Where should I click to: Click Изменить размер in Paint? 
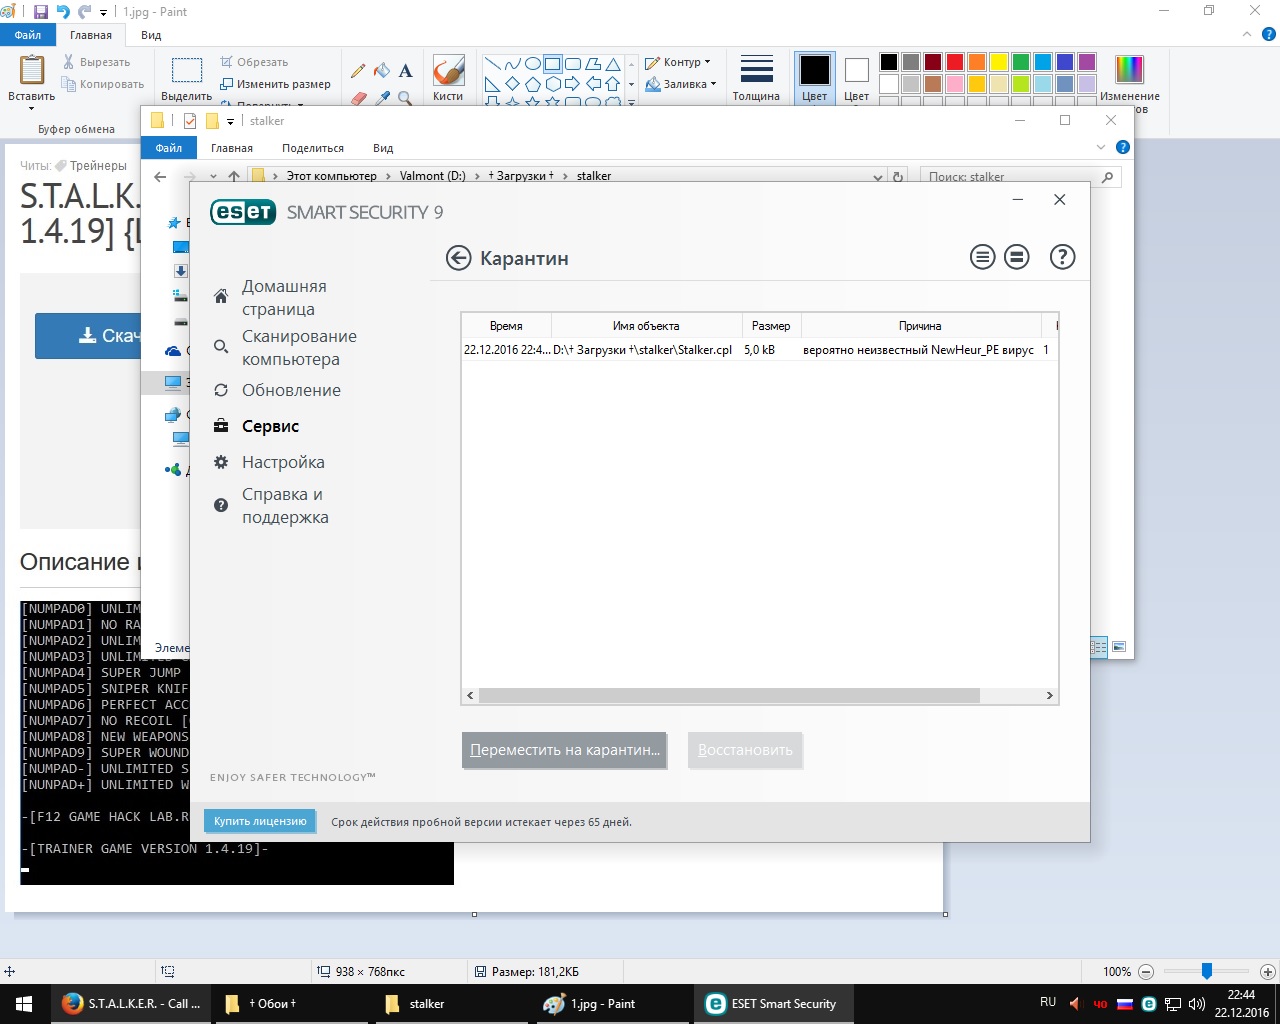coord(275,84)
